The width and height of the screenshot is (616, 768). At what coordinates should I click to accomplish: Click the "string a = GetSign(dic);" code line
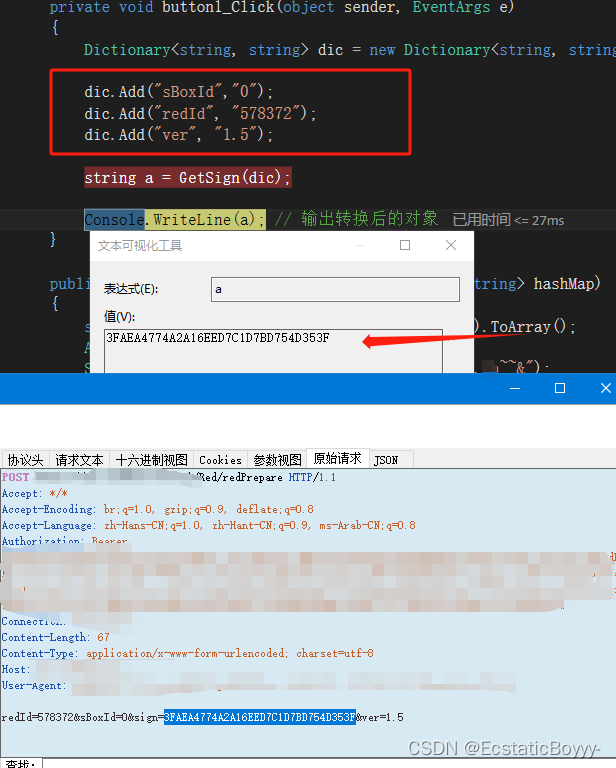(188, 177)
